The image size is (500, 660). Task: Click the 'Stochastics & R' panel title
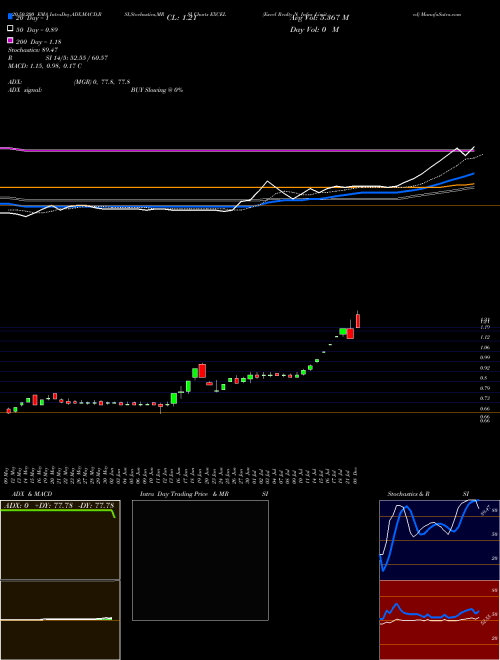409,494
